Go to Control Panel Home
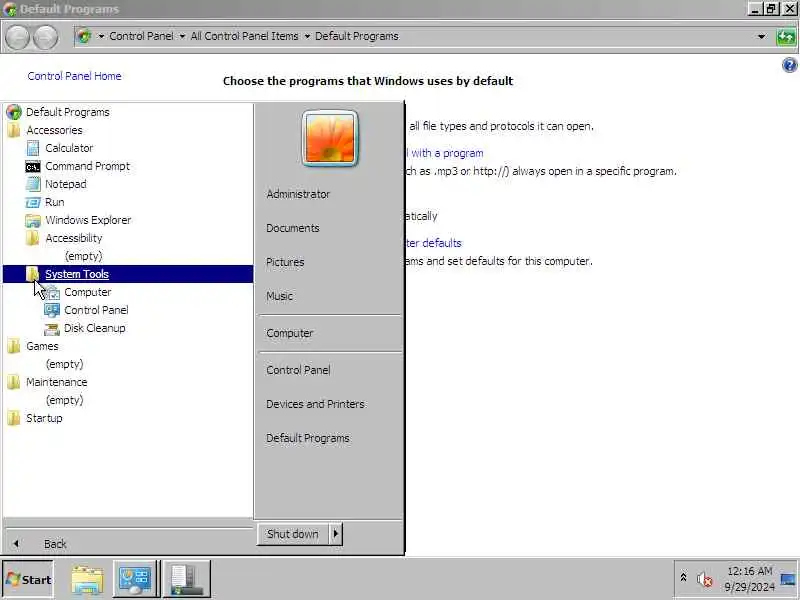The height and width of the screenshot is (600, 800). (74, 76)
